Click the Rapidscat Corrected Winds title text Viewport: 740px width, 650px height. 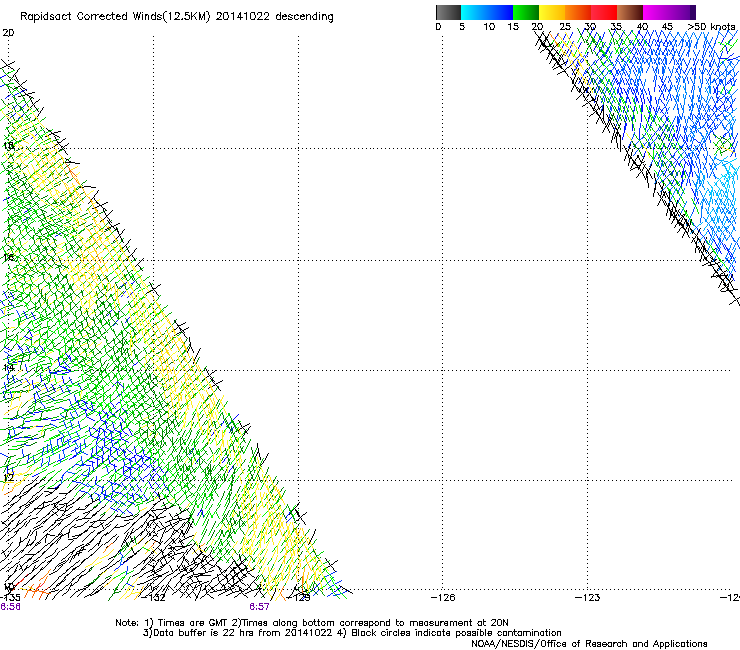click(177, 16)
